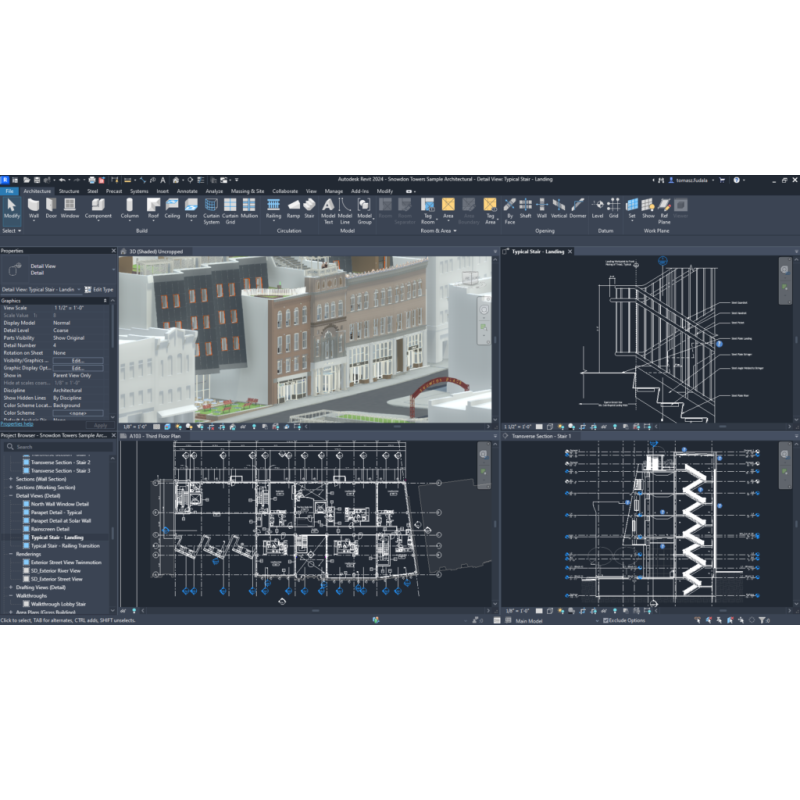Click the Project Browser search field
This screenshot has width=800, height=800.
60,447
